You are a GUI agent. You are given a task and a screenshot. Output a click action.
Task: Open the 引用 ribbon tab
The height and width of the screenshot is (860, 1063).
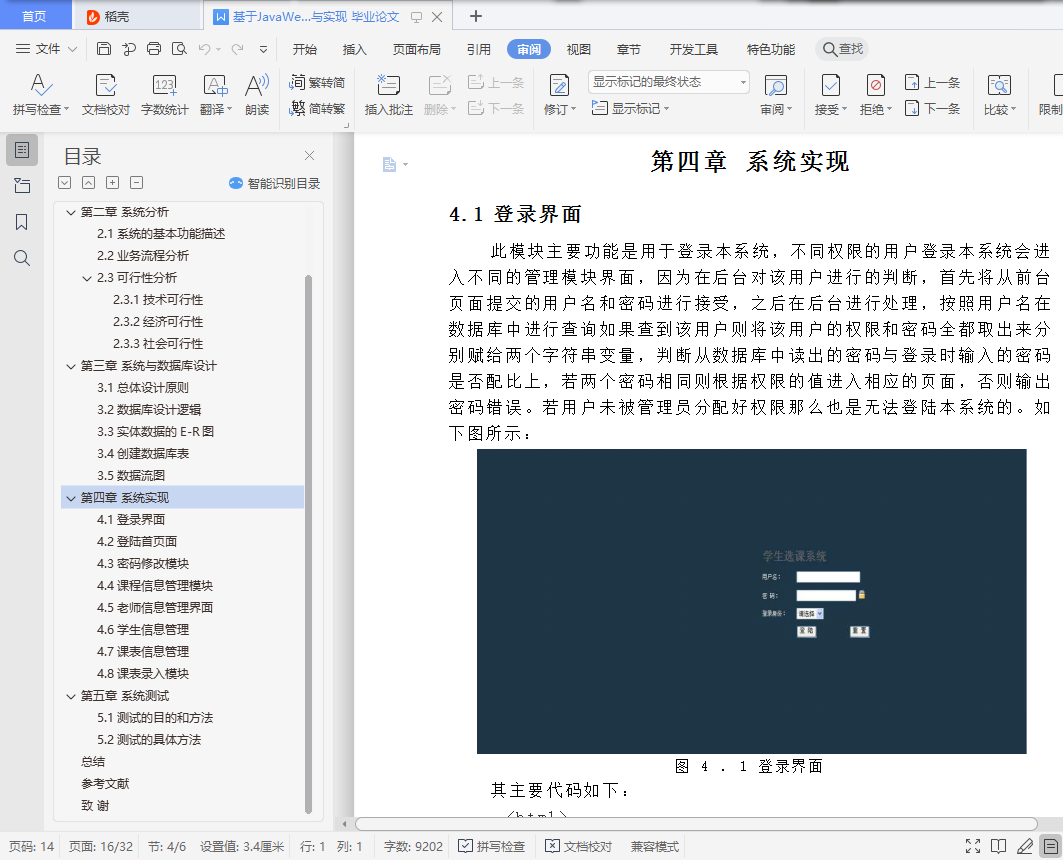[478, 49]
